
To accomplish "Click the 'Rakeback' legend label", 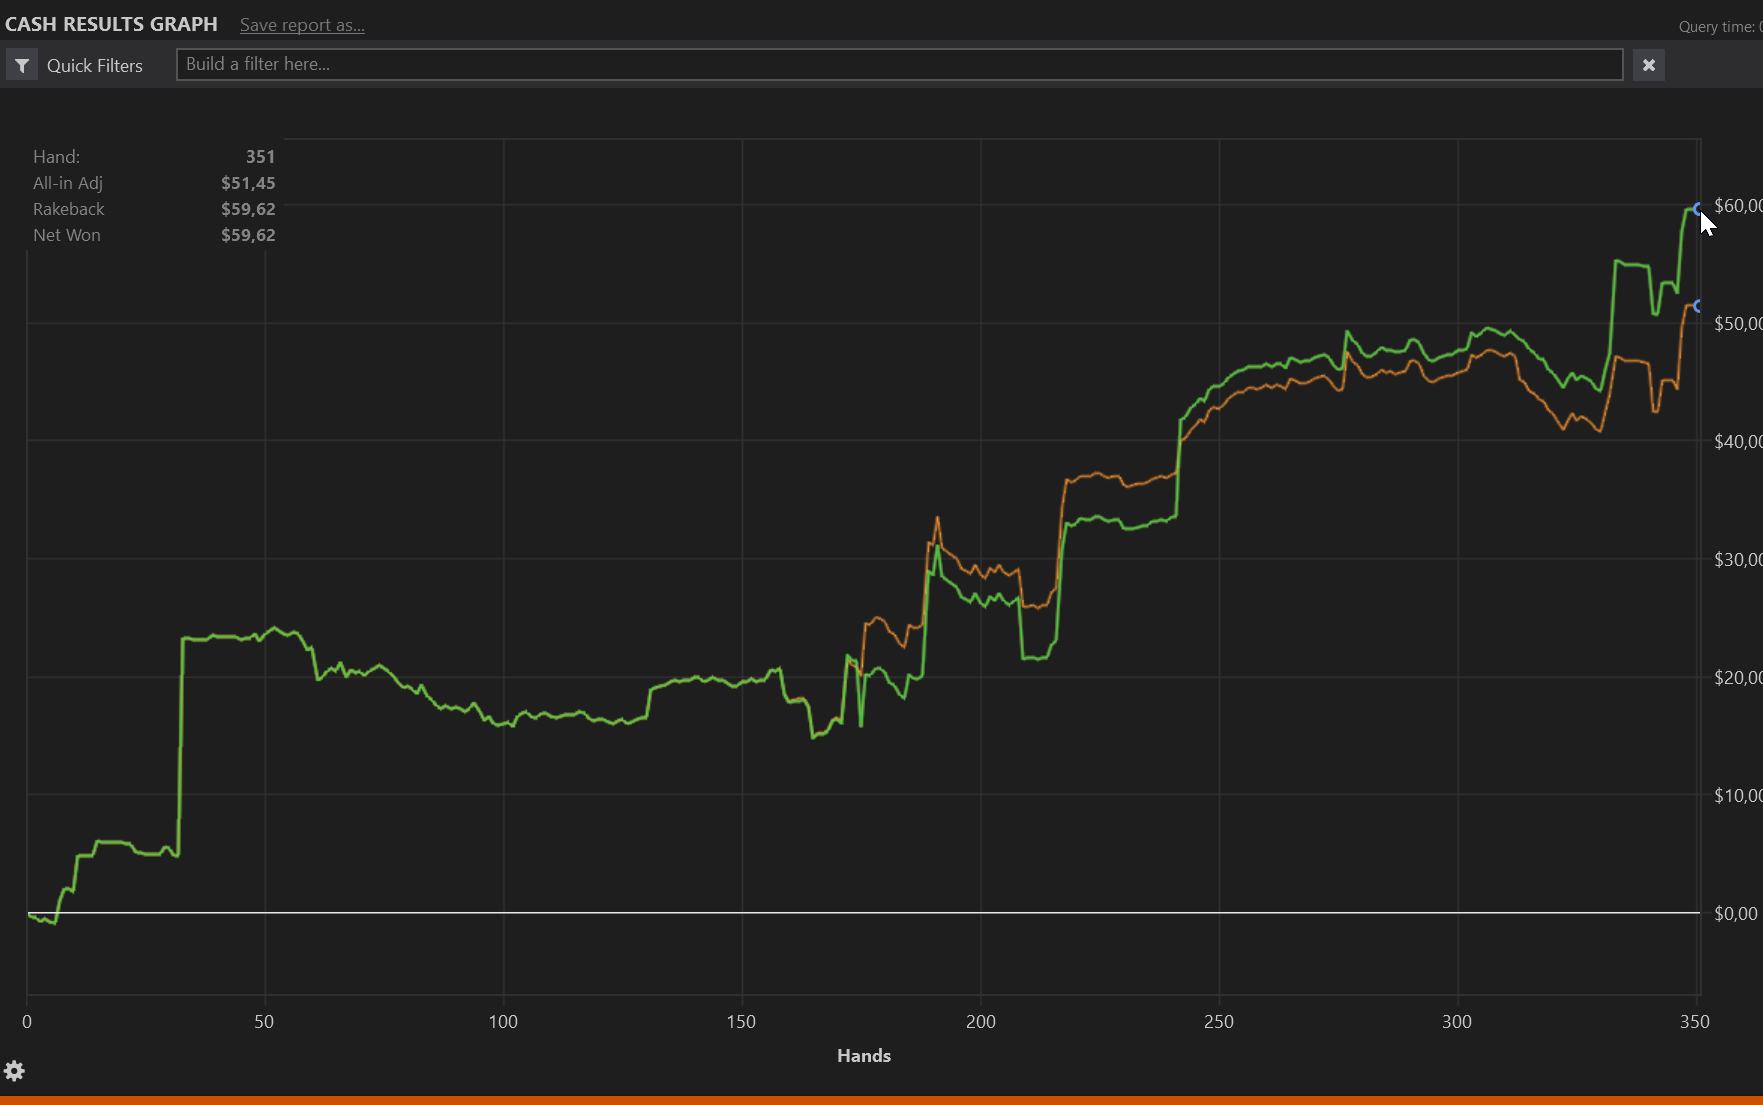I will (x=68, y=209).
